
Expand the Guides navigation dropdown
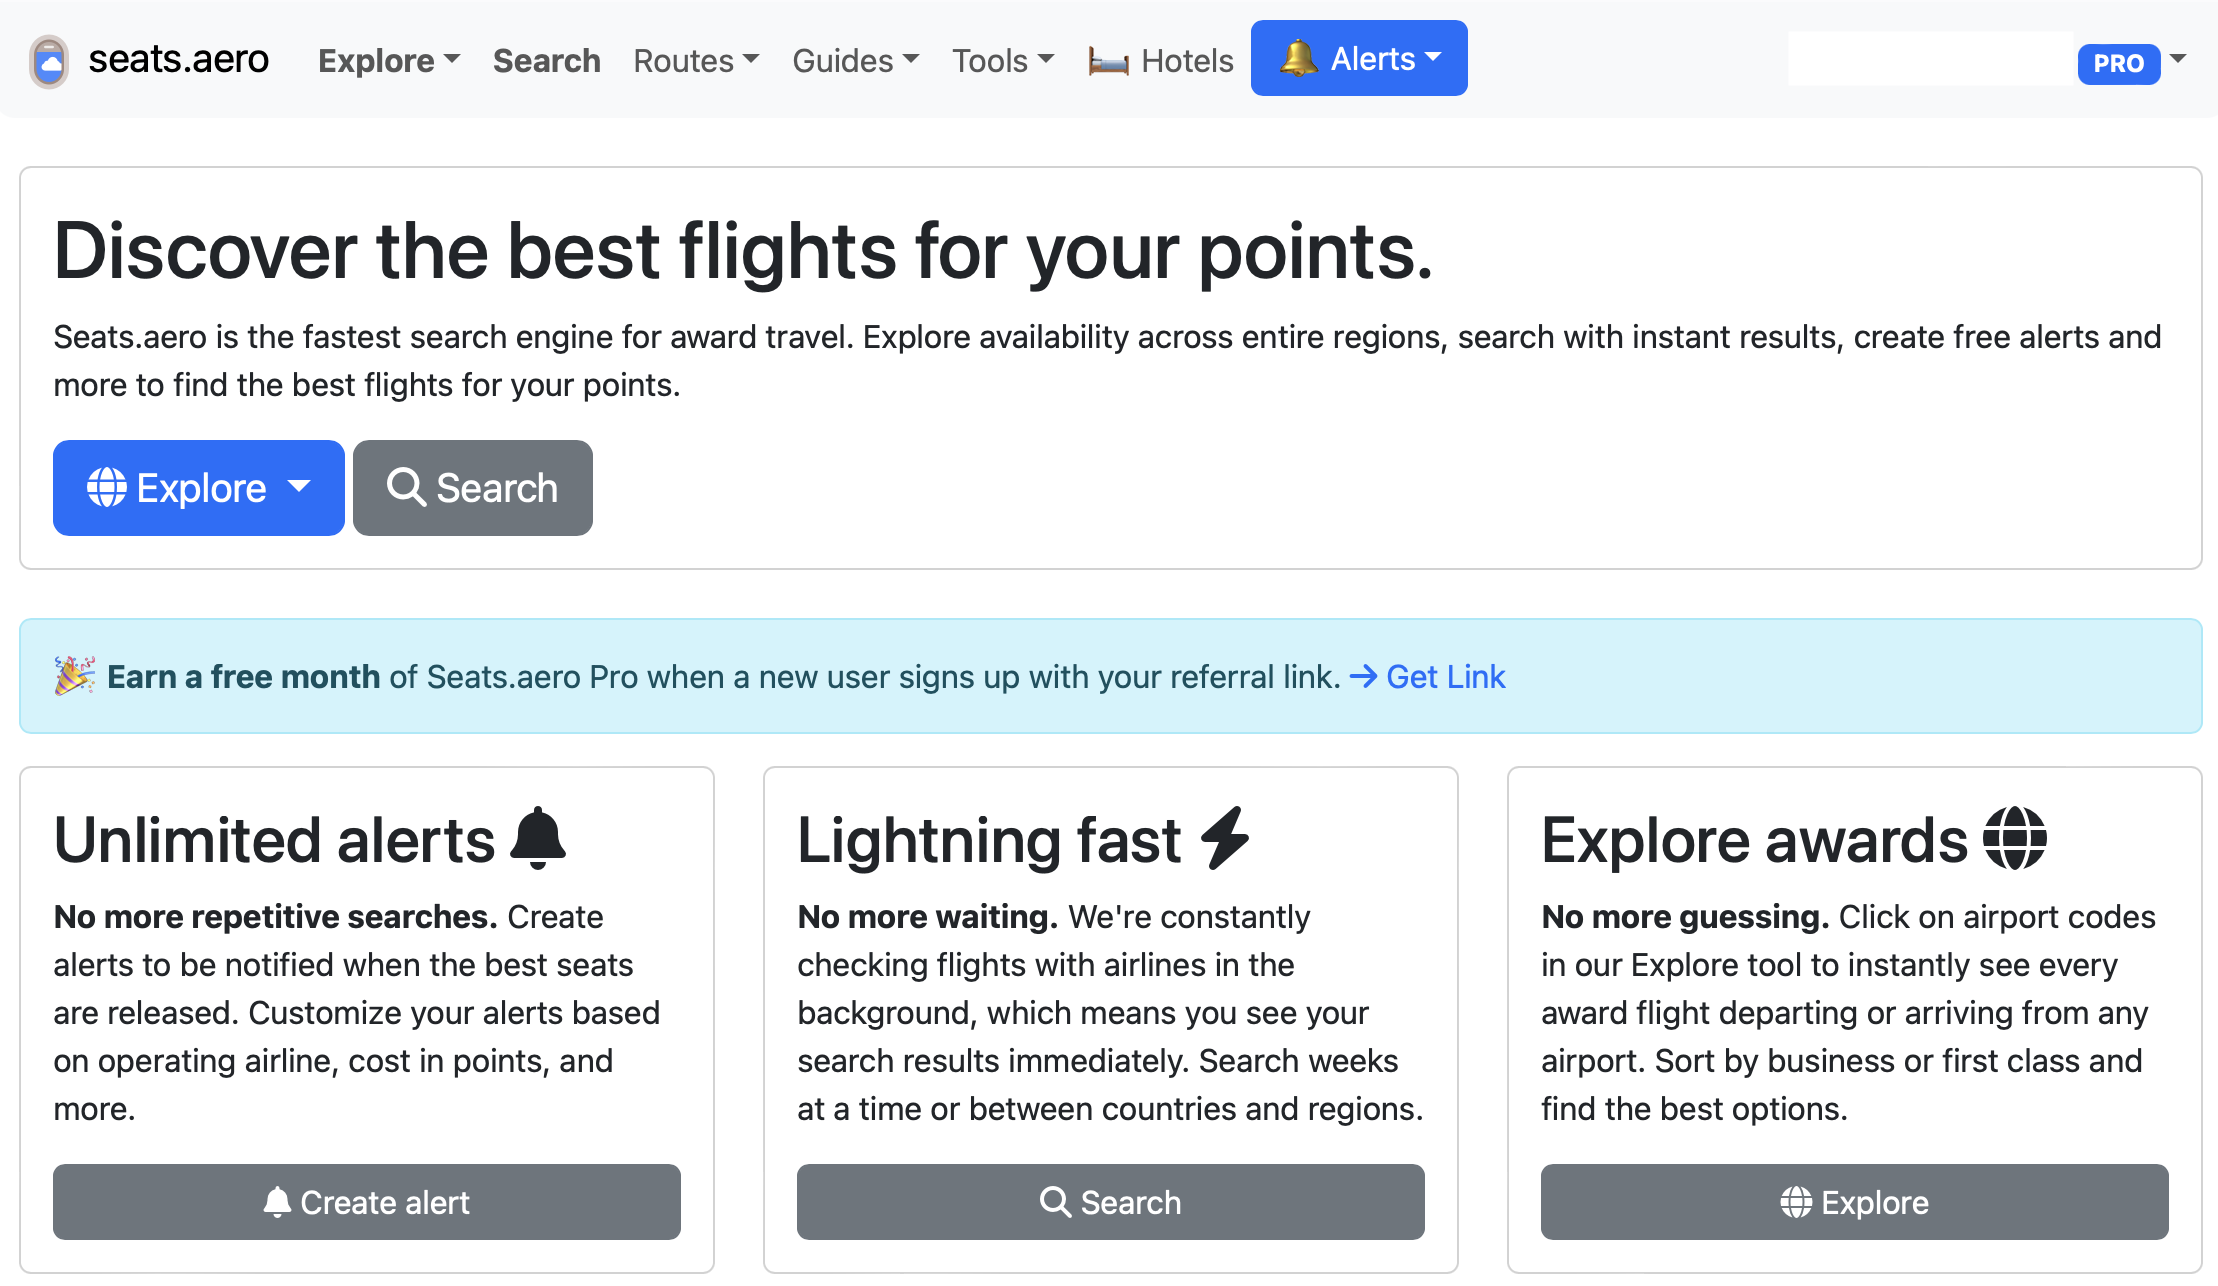pyautogui.click(x=855, y=61)
